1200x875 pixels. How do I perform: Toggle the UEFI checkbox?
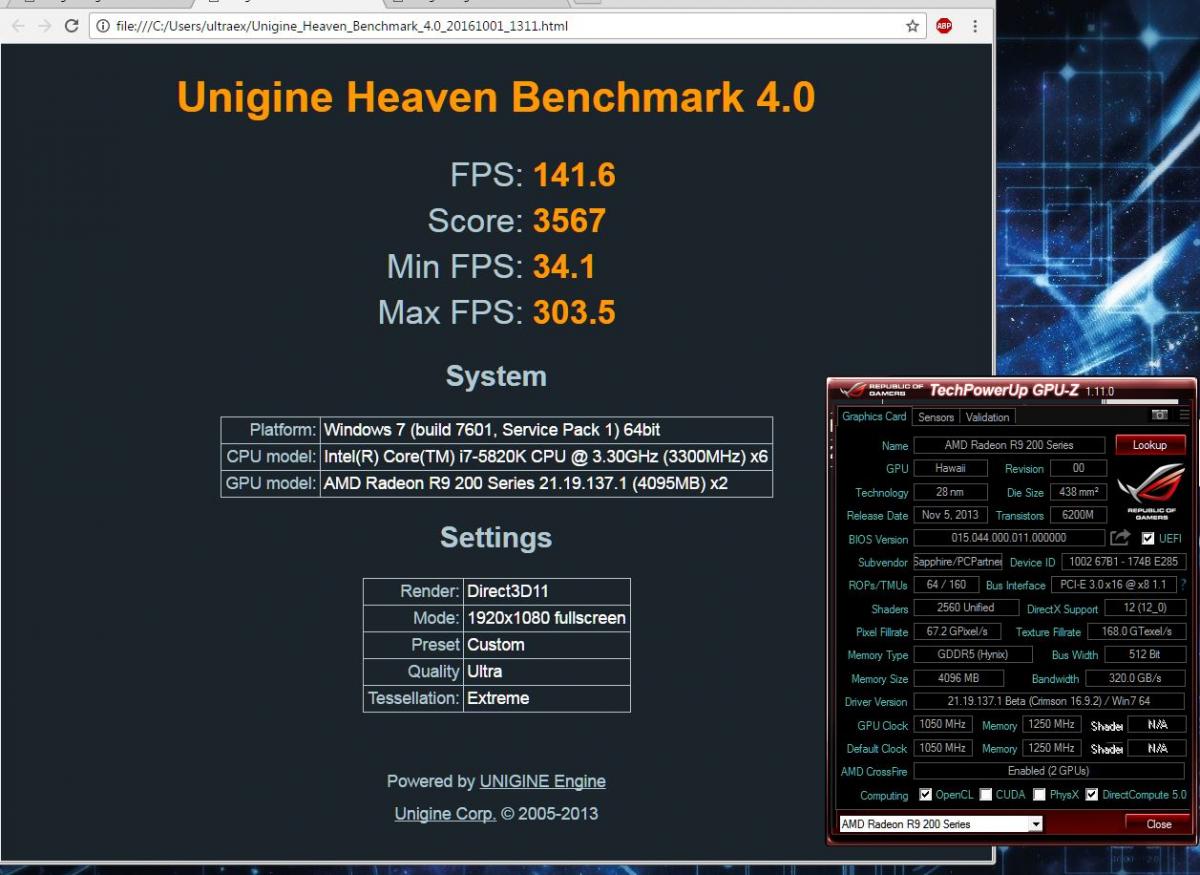pos(1148,538)
